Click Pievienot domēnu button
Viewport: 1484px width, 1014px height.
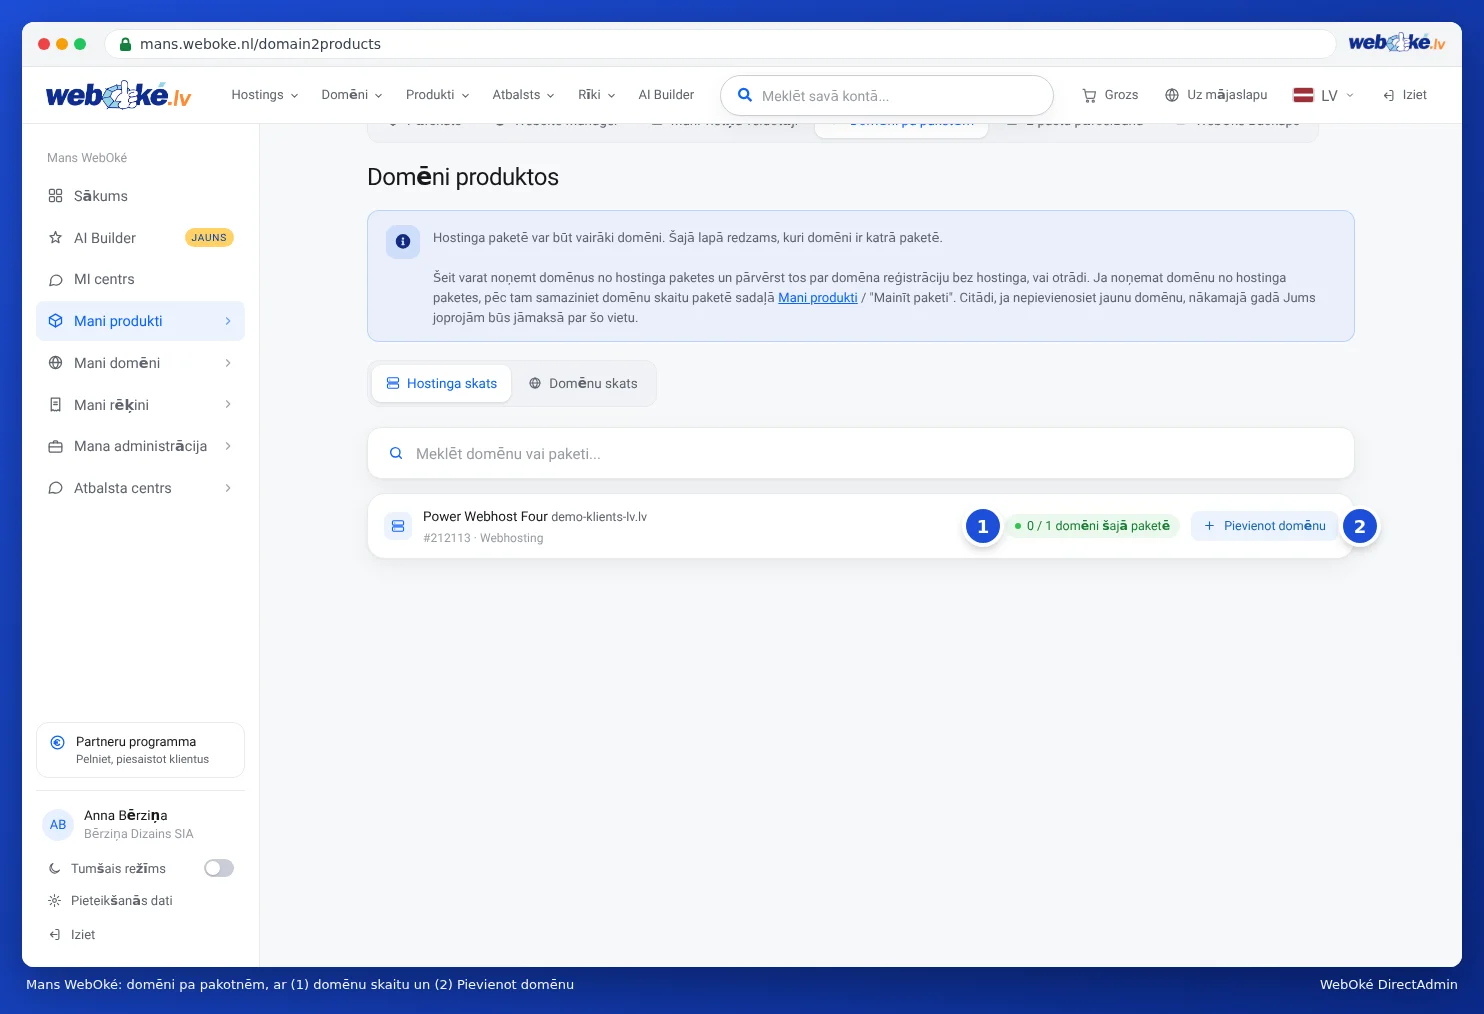(x=1264, y=526)
